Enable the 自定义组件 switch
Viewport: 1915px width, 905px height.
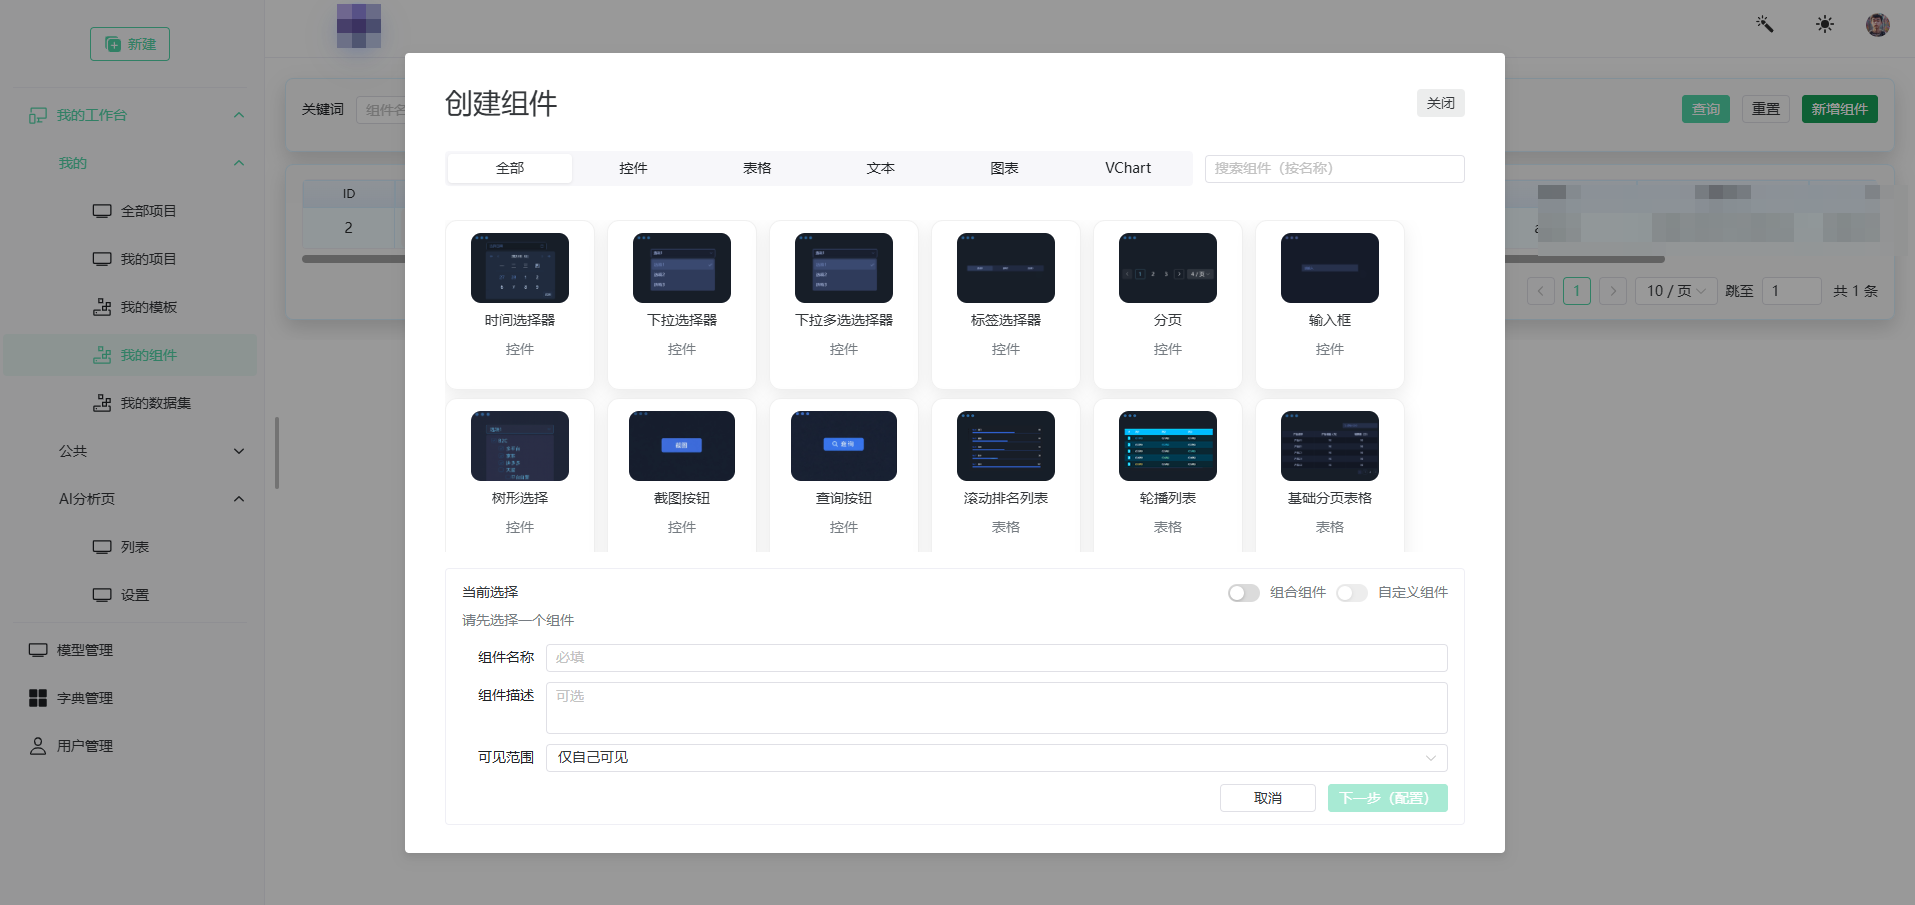1352,593
